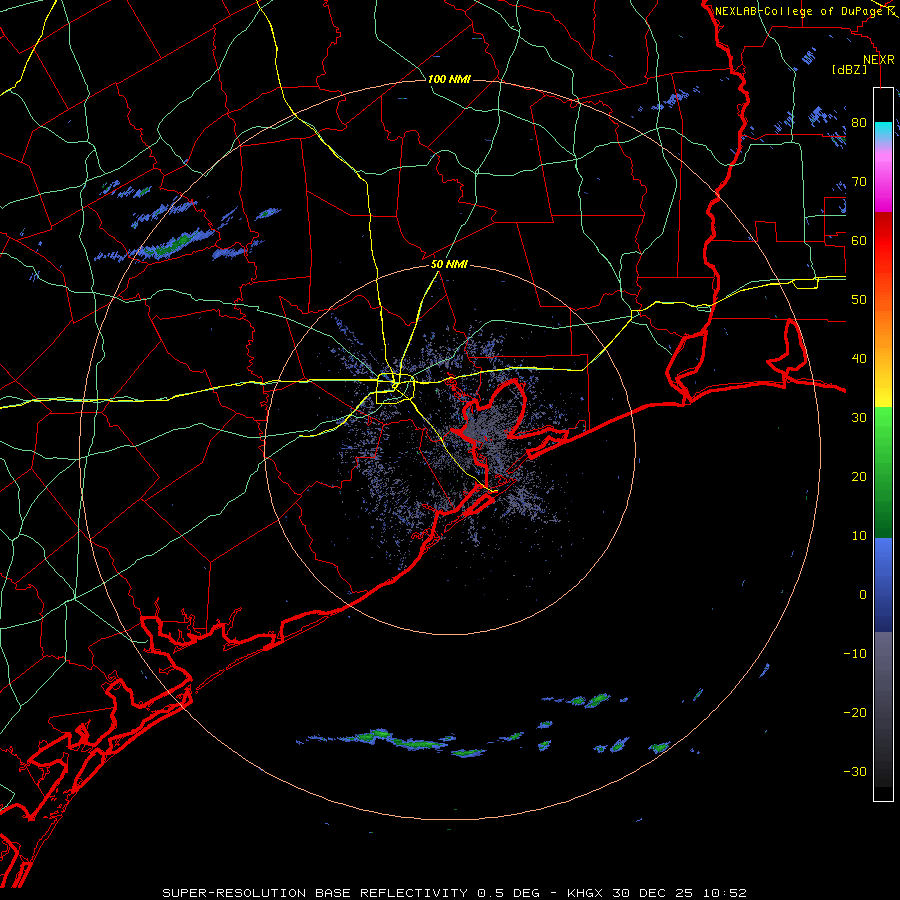Screen dimensions: 900x900
Task: Click the 0 dBZ scale value
Action: pos(863,595)
